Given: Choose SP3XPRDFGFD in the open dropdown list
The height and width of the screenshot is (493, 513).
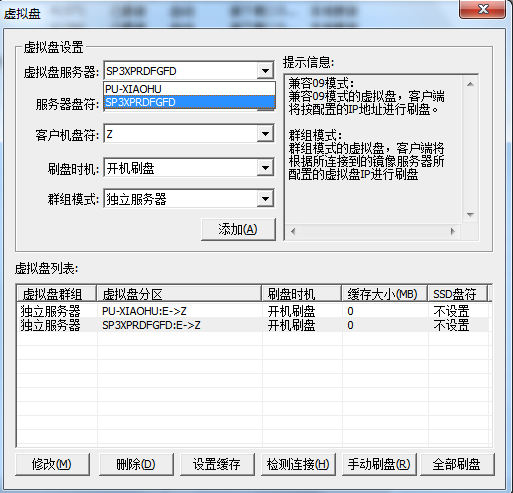Looking at the screenshot, I should pos(189,102).
